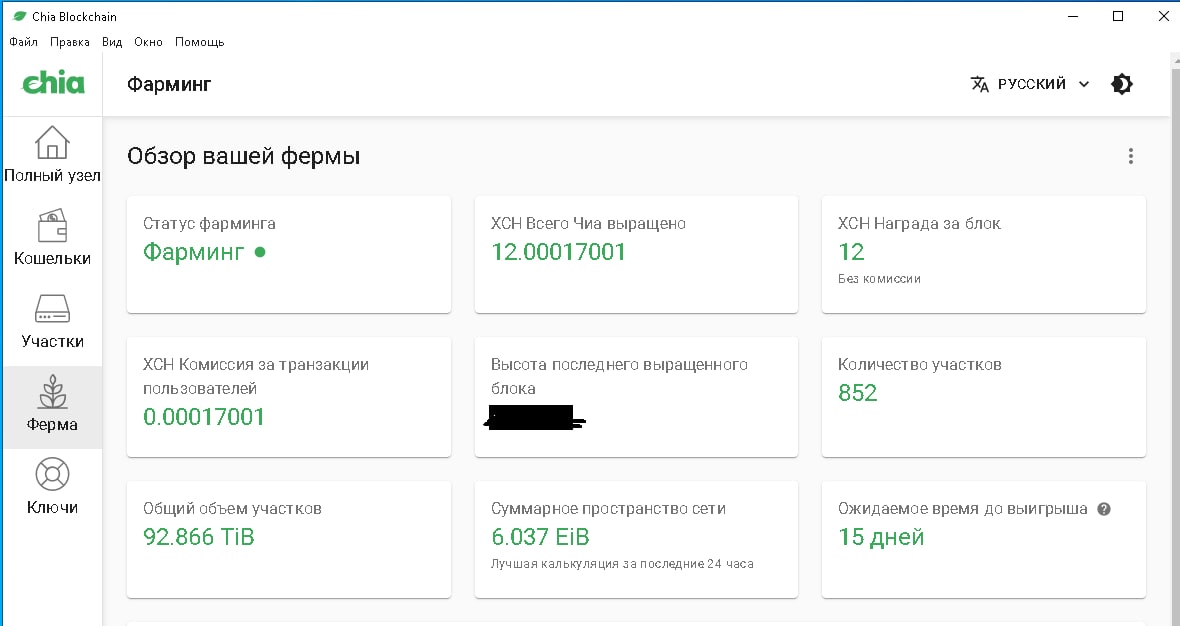
Task: Click the expected time value 15 дней
Action: tap(881, 536)
